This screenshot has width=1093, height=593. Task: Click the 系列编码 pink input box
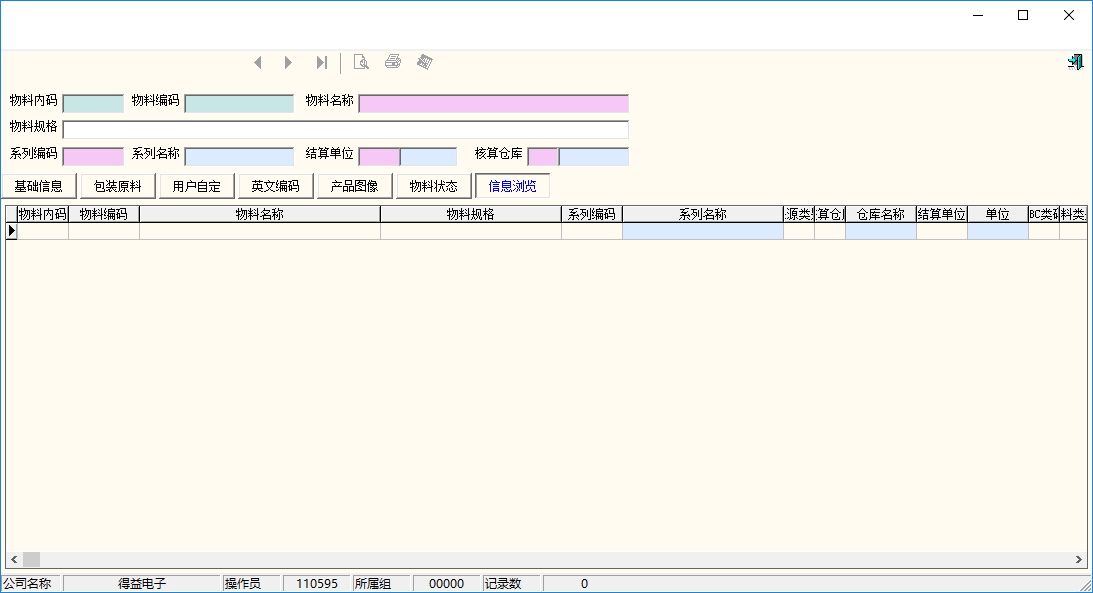[x=93, y=156]
